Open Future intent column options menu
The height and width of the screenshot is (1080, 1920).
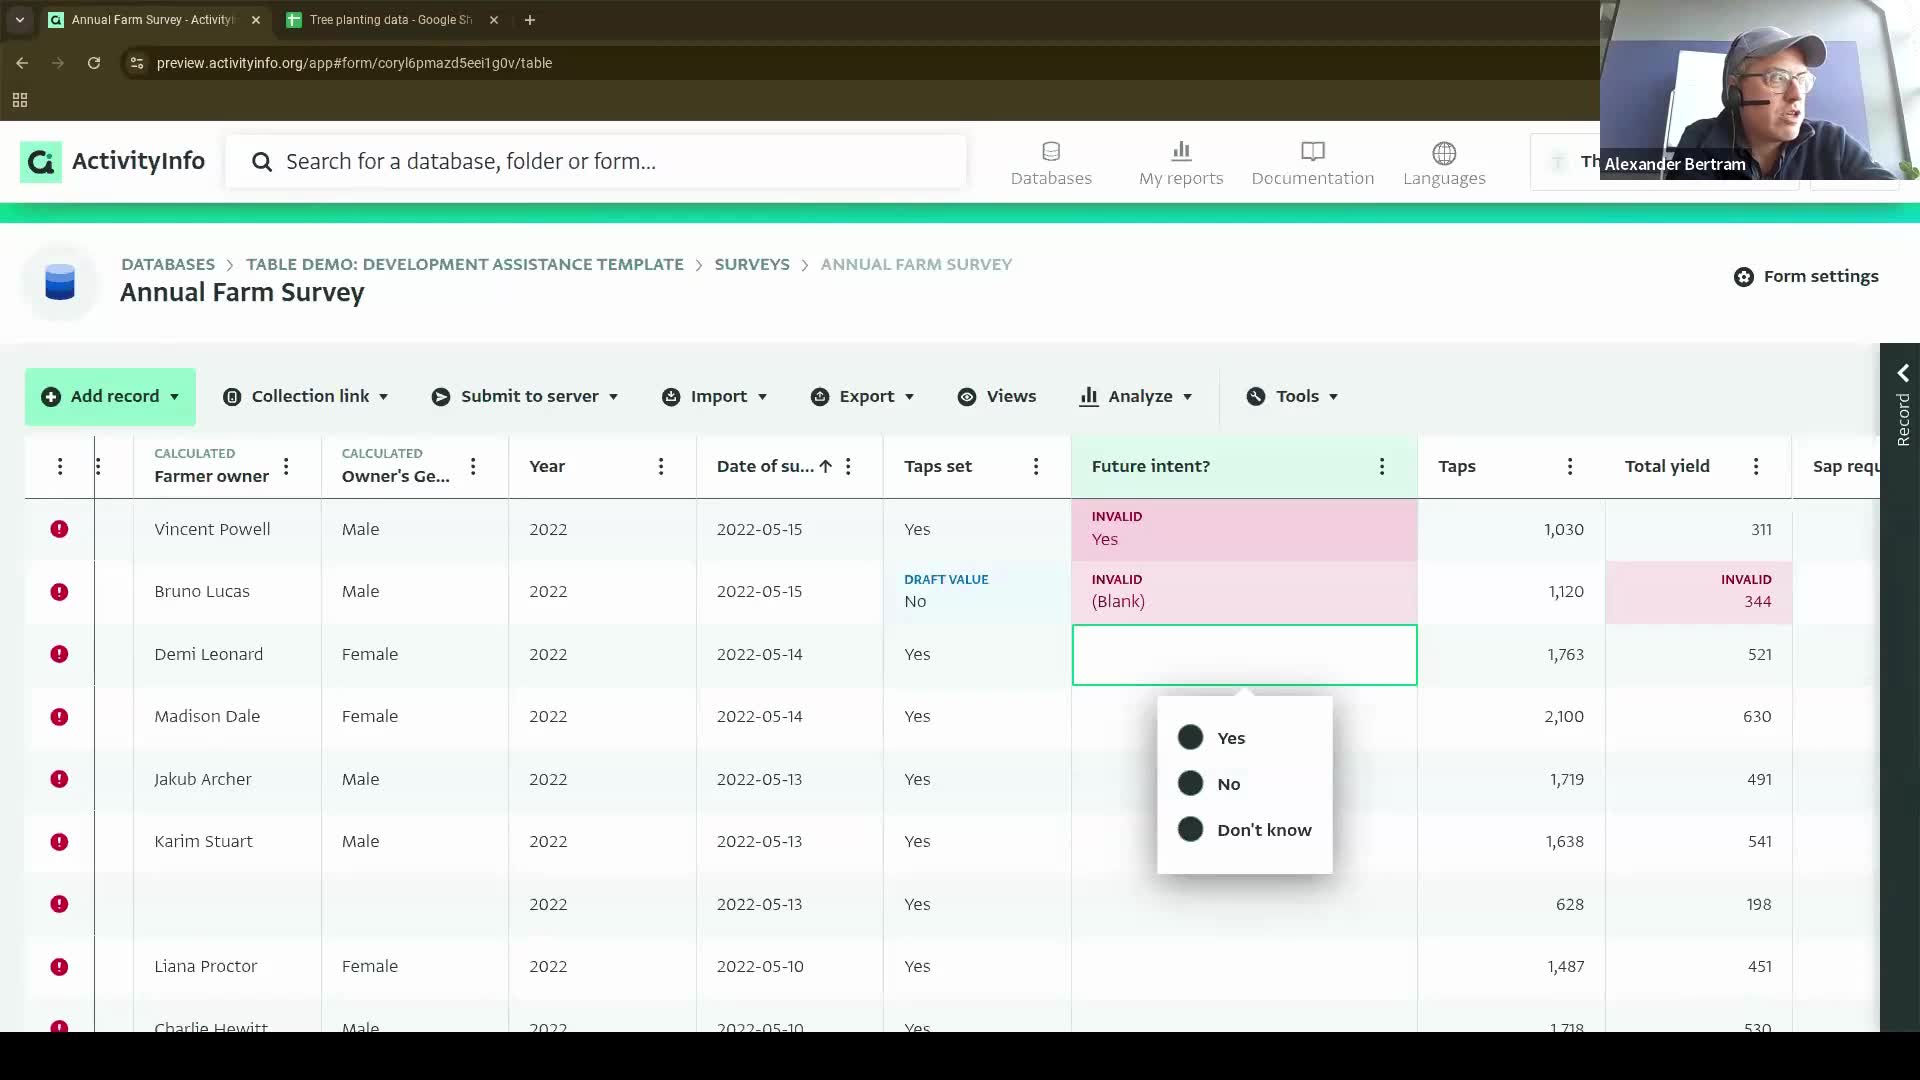(x=1382, y=466)
